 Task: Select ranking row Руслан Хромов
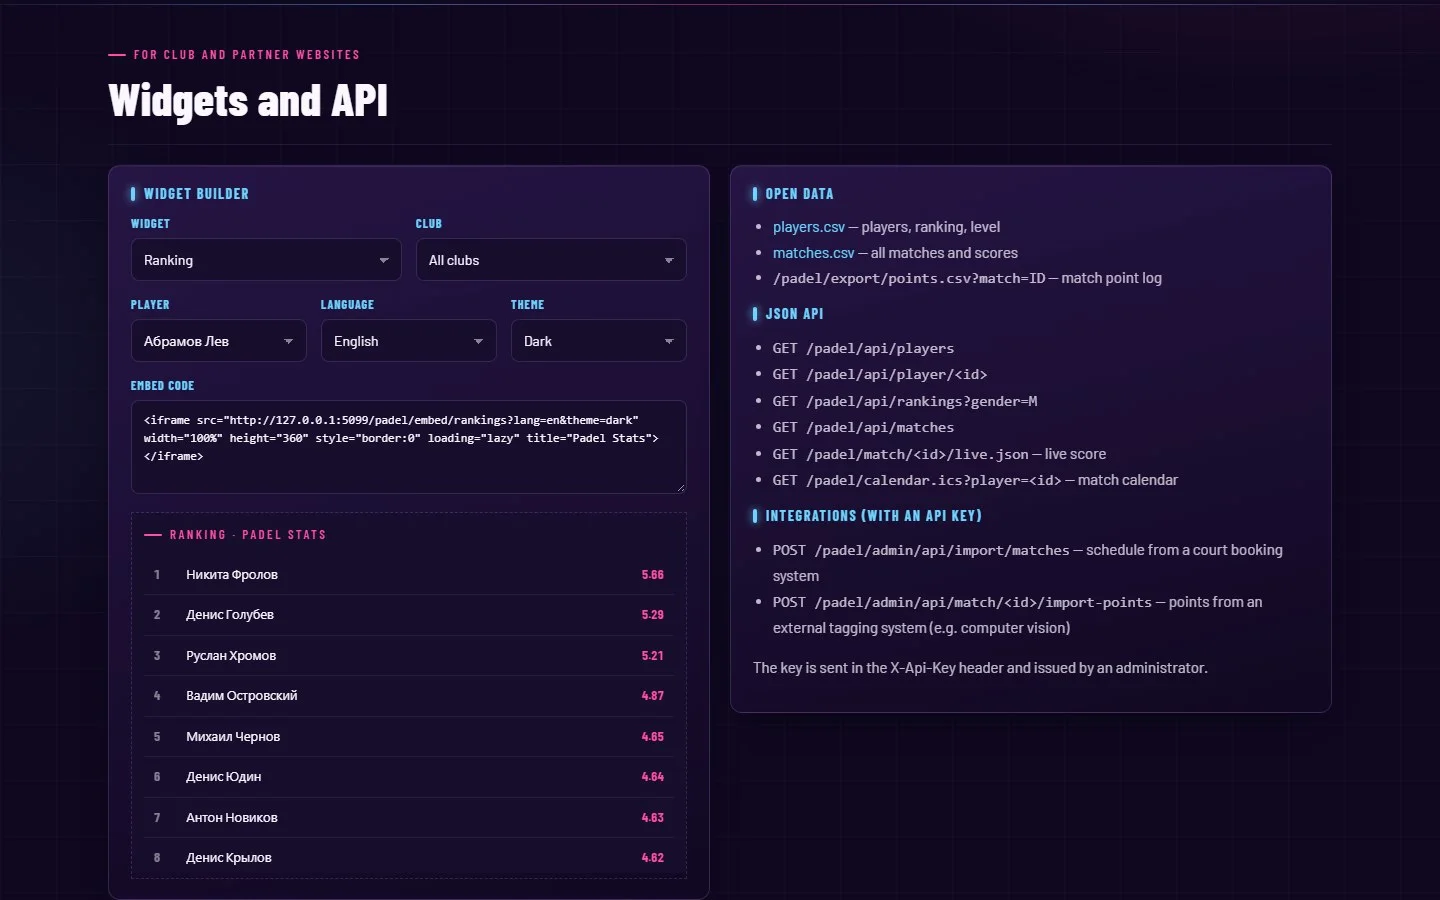click(x=409, y=656)
